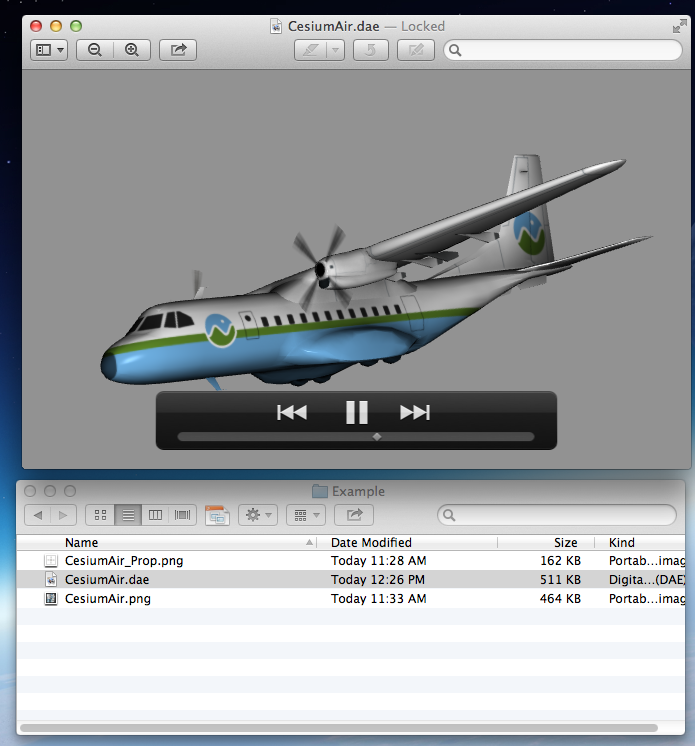Zoom the Preview window with green button
This screenshot has height=746, width=695.
pyautogui.click(x=76, y=26)
